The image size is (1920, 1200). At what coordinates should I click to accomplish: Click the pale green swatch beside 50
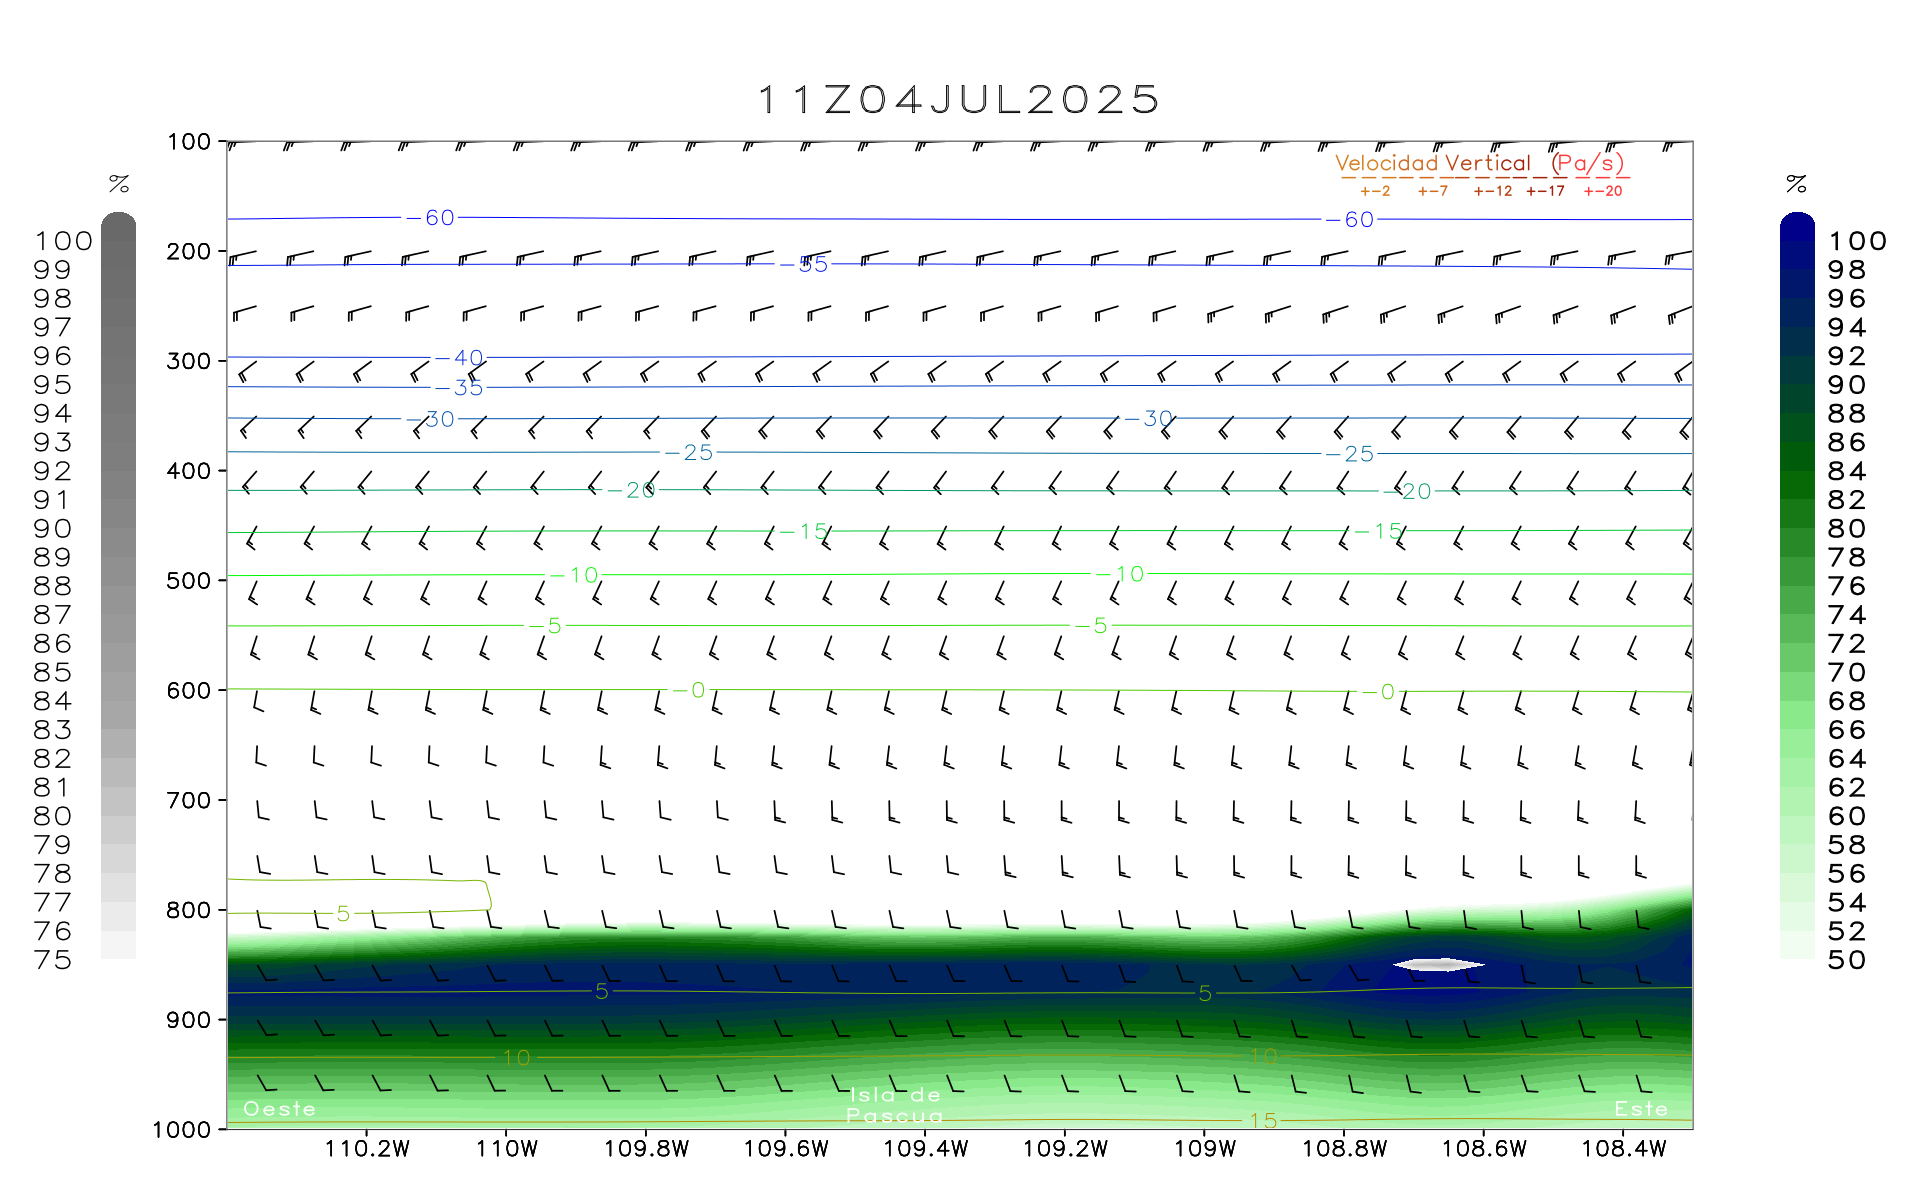[1797, 946]
